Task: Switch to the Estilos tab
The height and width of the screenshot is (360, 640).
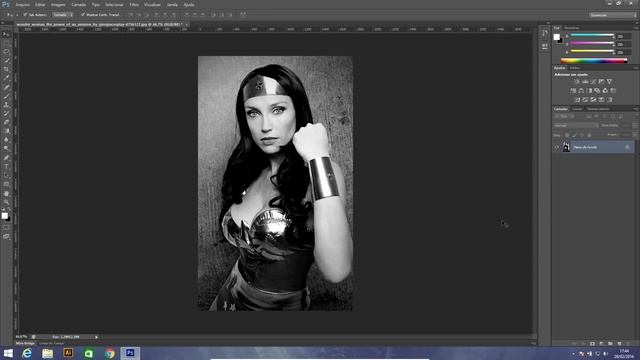Action: 575,68
